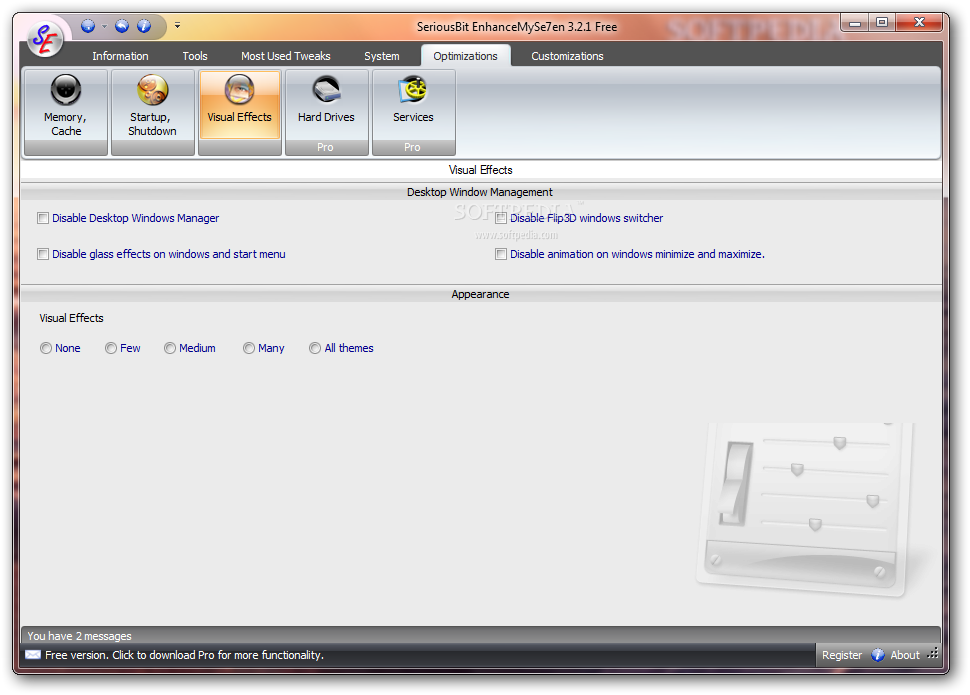
Task: Select the Optimizations tab
Action: pos(465,56)
